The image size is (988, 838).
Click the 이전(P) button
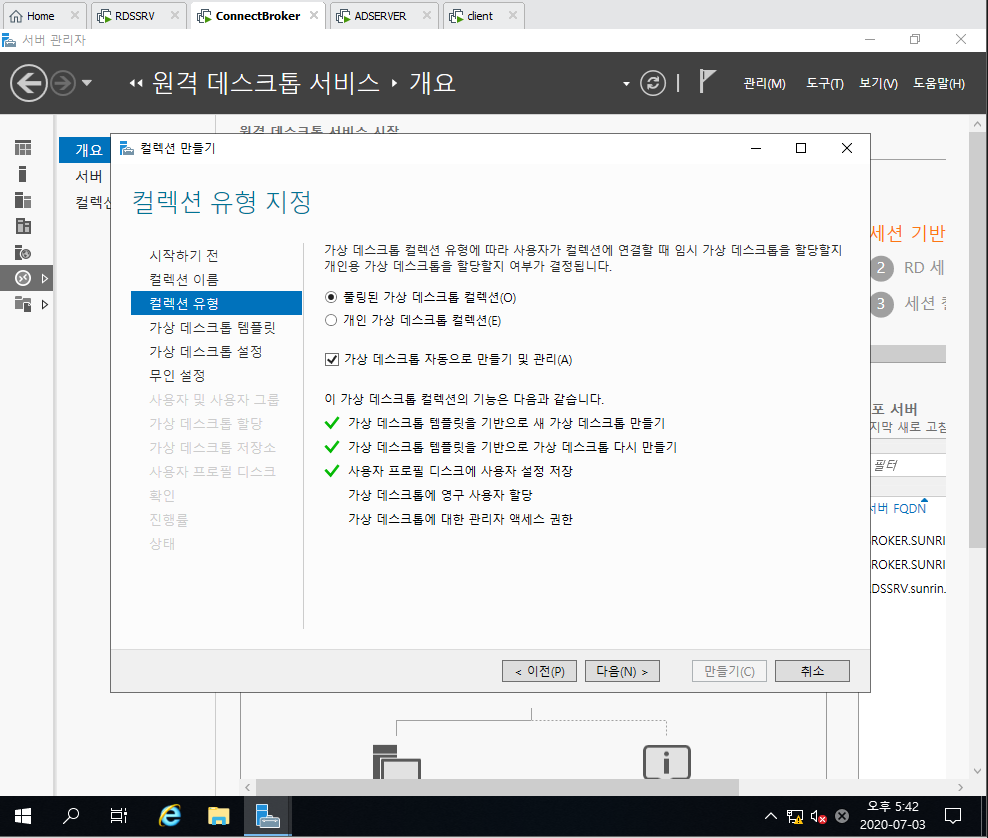coord(539,671)
